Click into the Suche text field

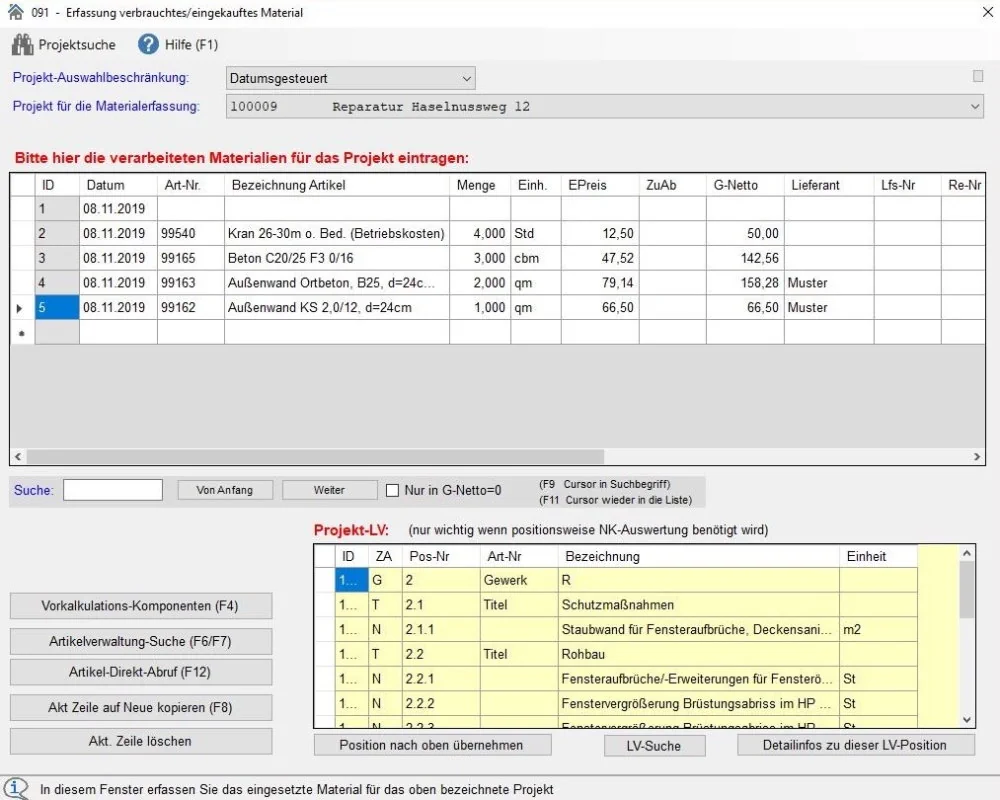tap(113, 490)
